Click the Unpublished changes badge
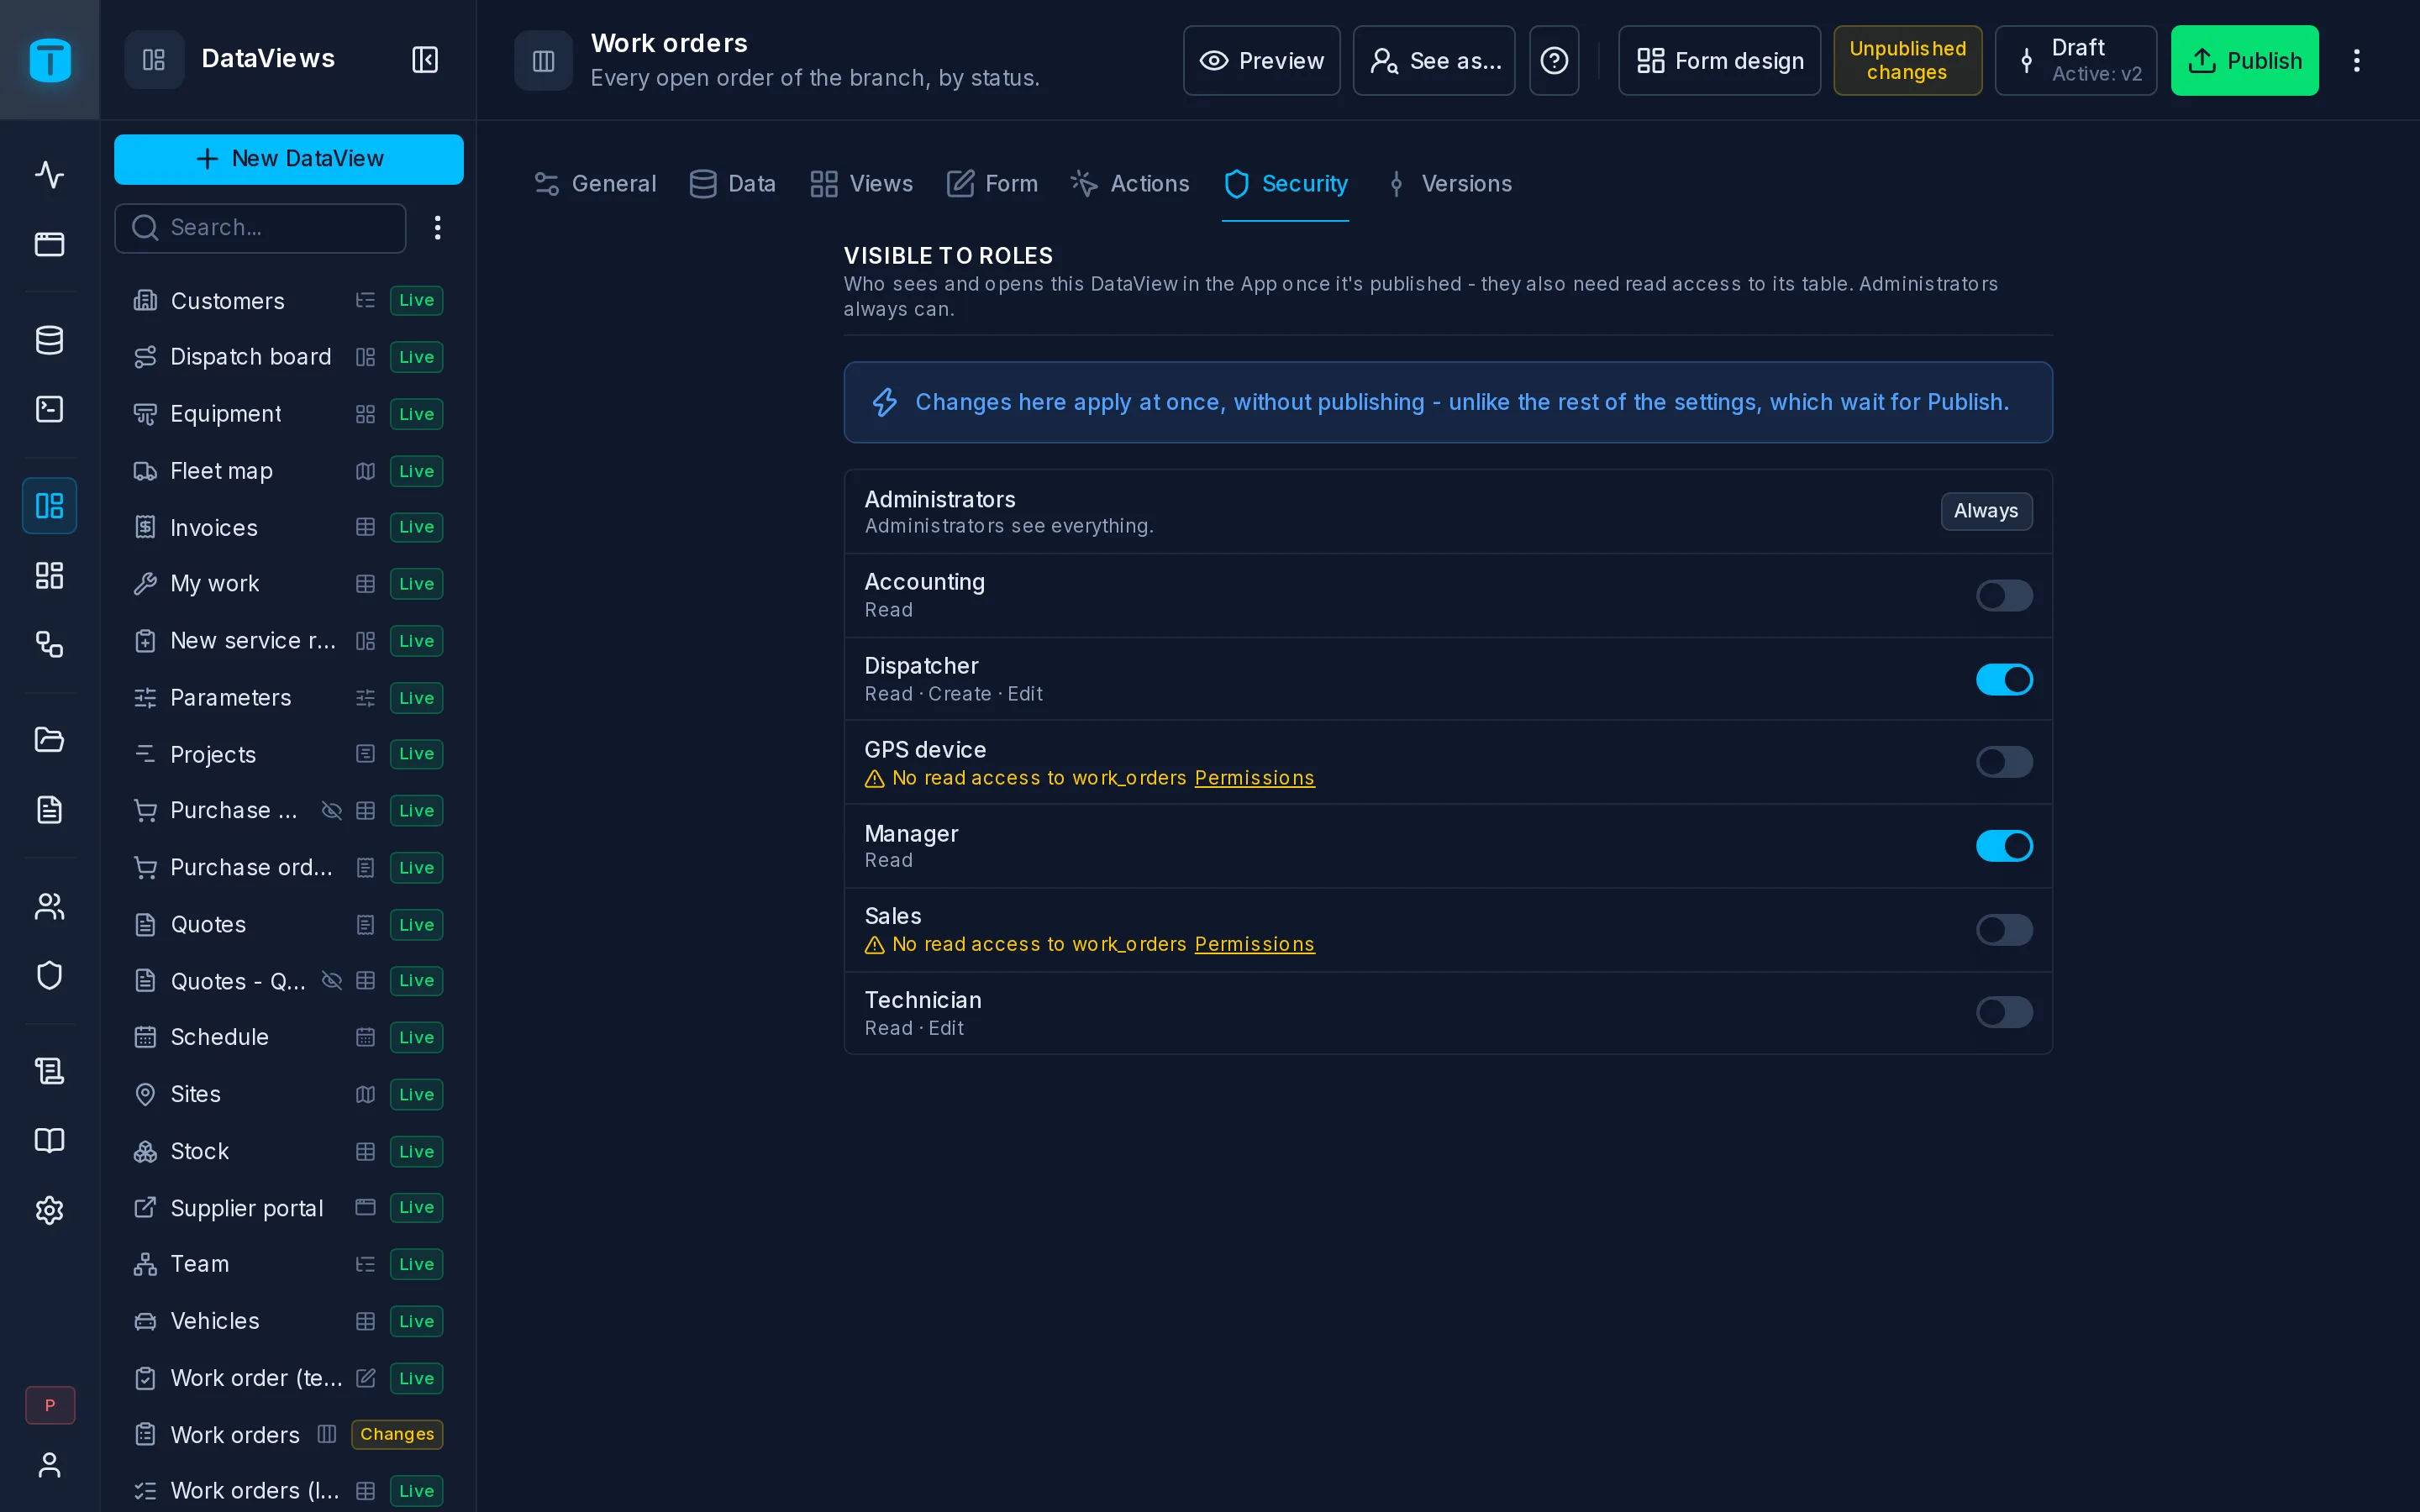Screen dimensions: 2420x1512 [1907, 61]
